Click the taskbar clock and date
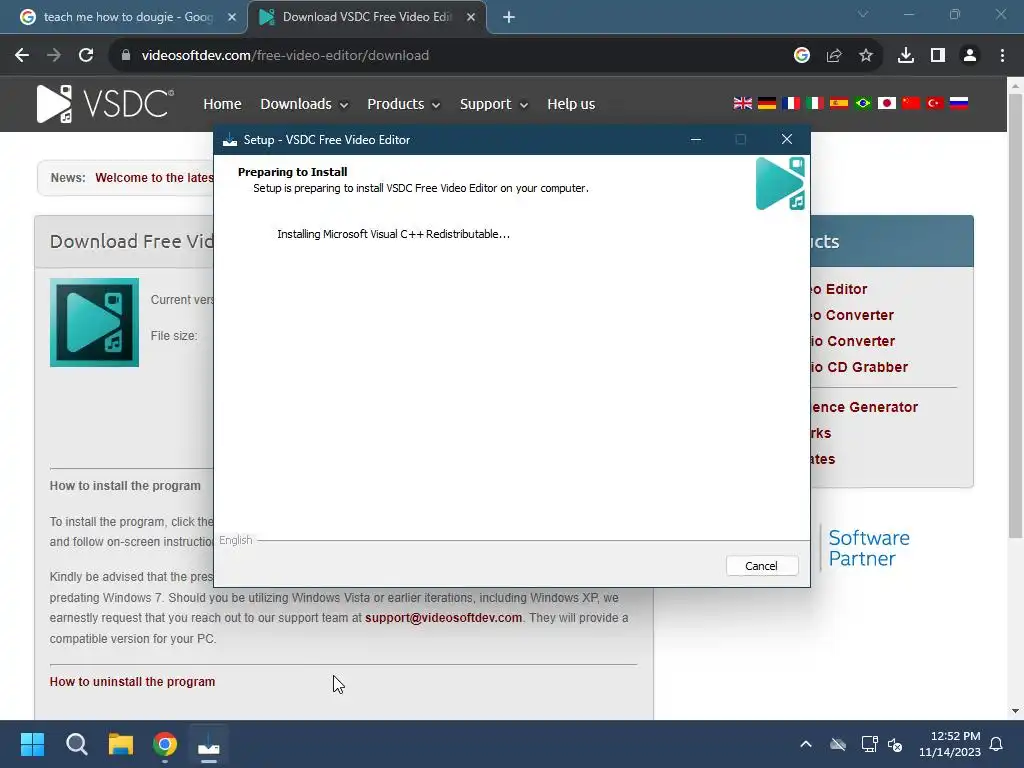Screen dimensions: 1024x768 tap(950, 744)
